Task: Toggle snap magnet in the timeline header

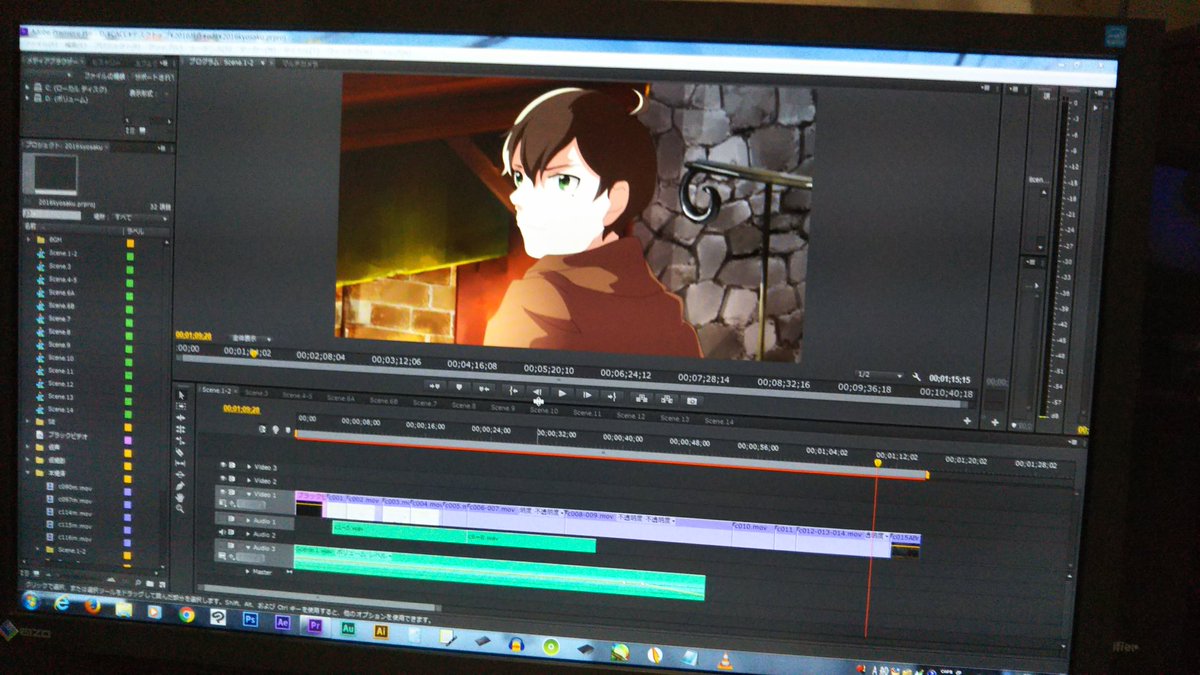Action: (263, 430)
